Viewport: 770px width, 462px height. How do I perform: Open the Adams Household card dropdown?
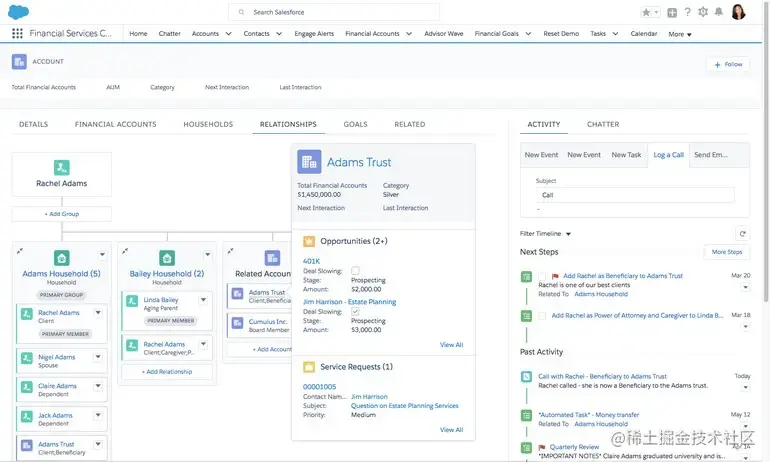point(102,255)
